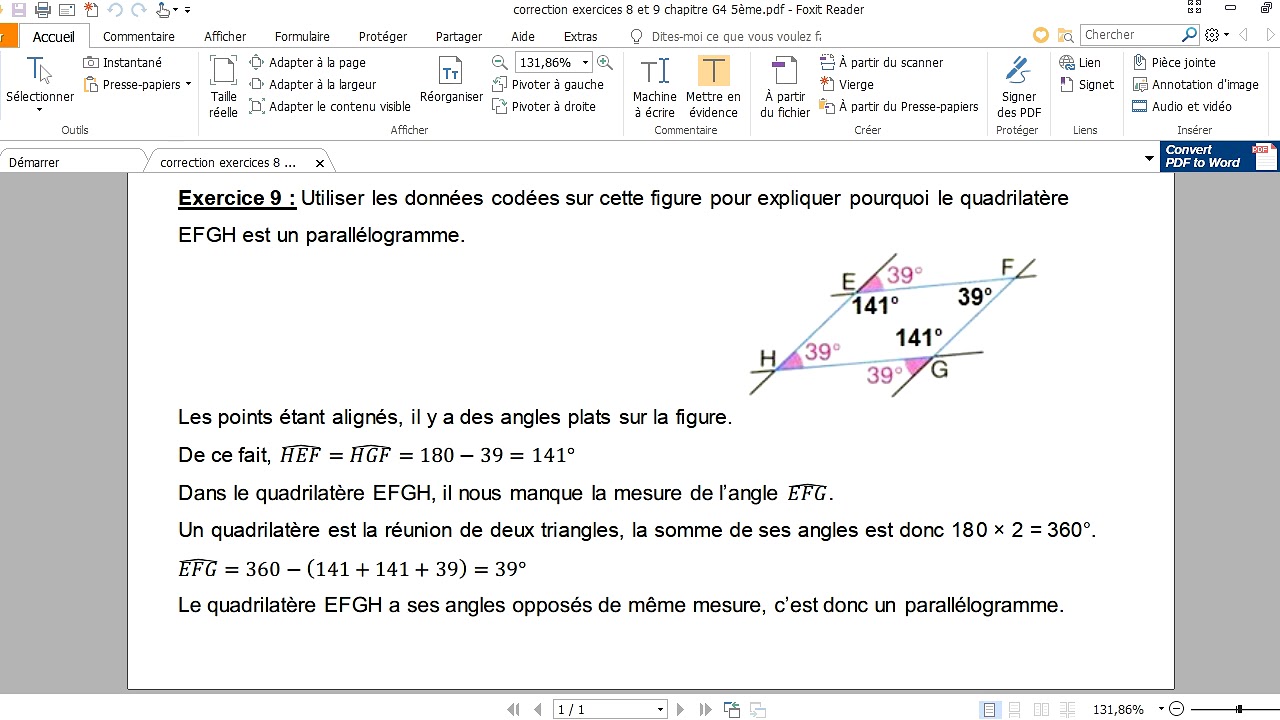Image resolution: width=1280 pixels, height=720 pixels.
Task: Choose Adapter à la largeur
Action: pos(313,85)
